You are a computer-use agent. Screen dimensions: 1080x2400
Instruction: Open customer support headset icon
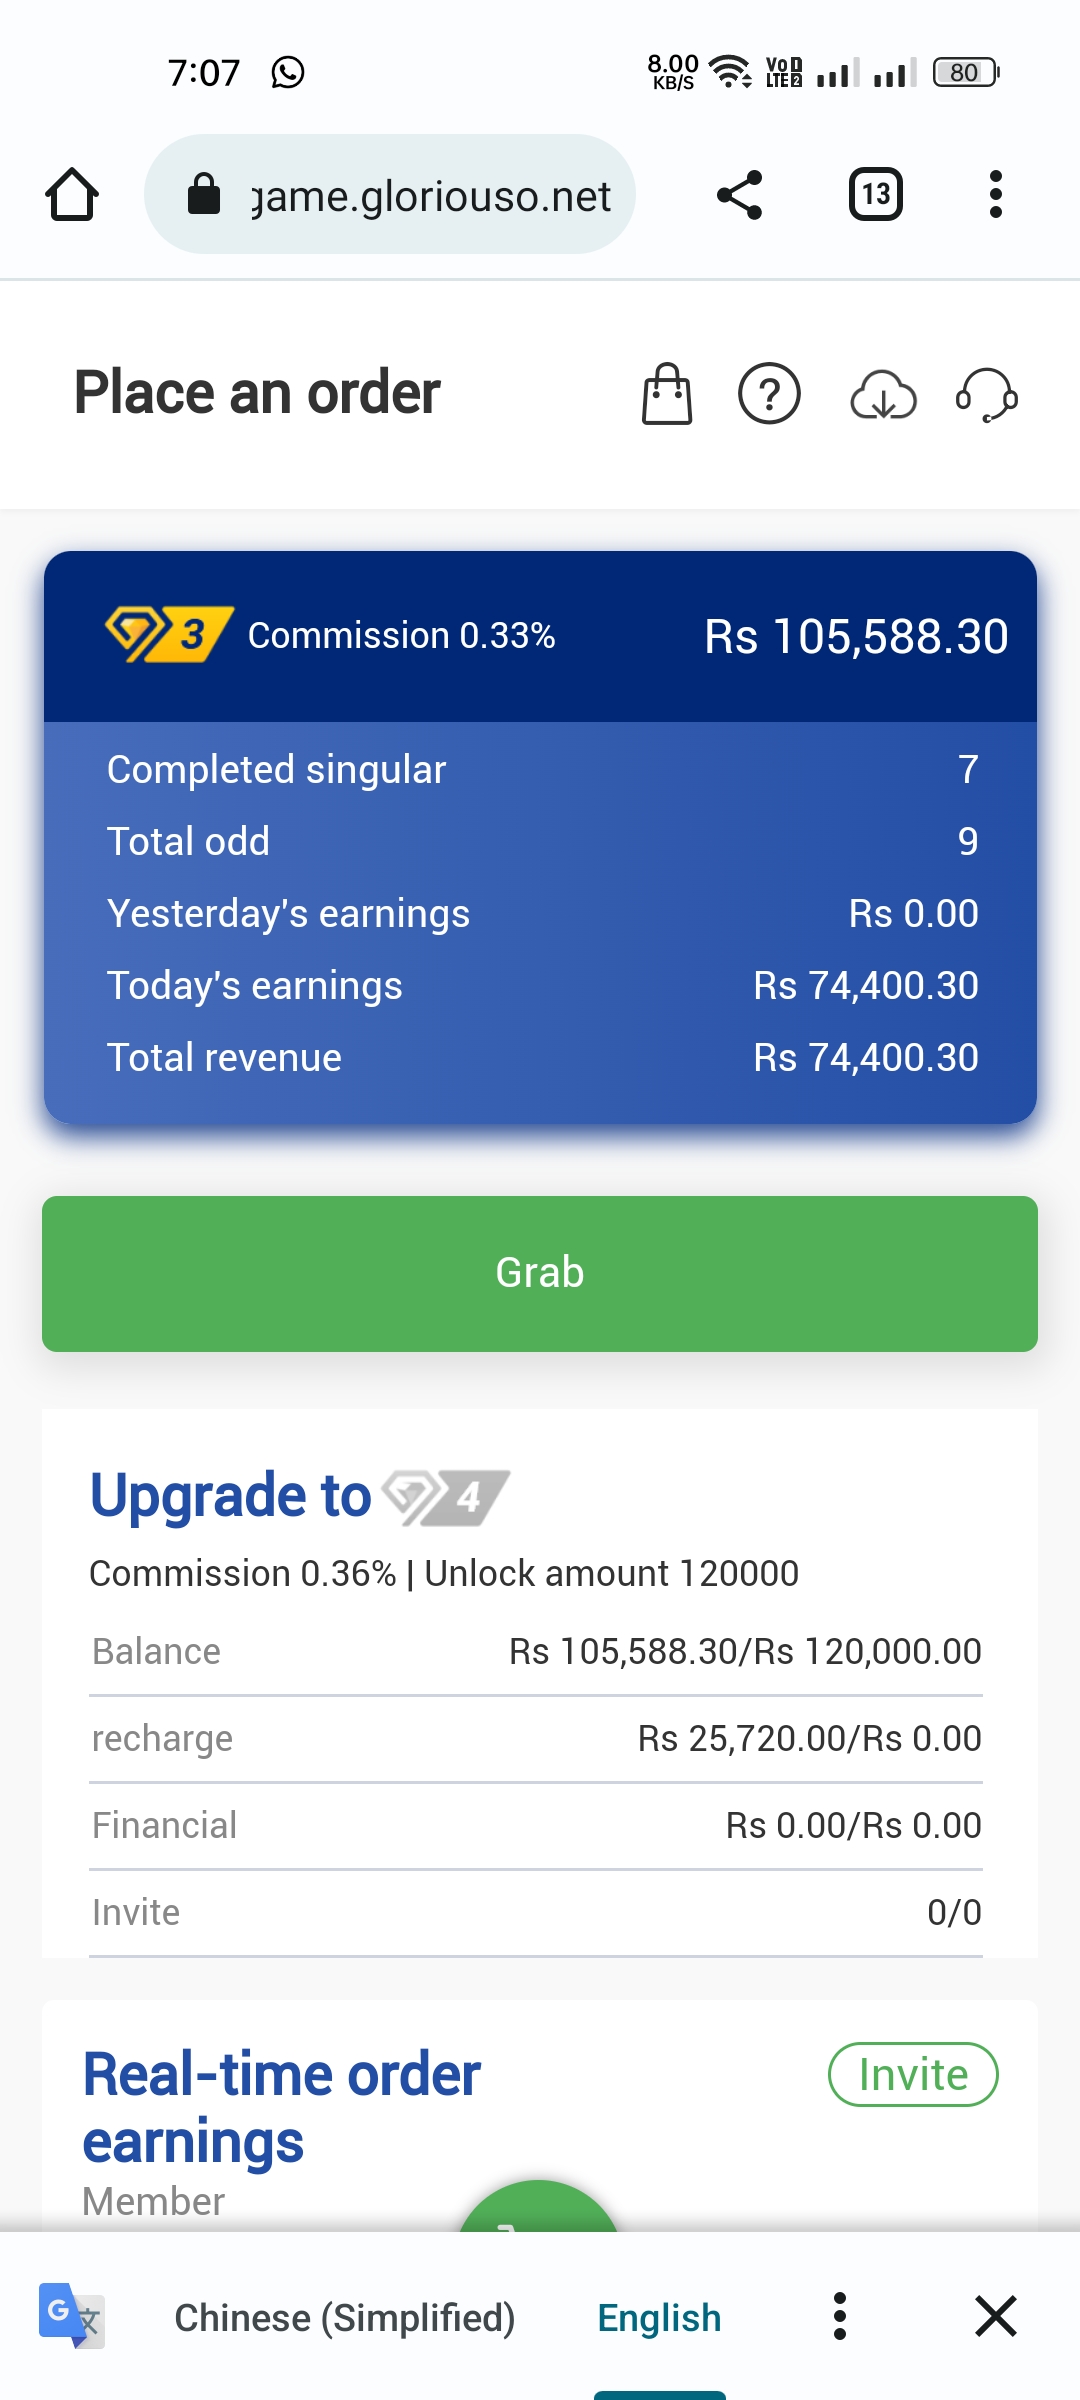click(987, 394)
